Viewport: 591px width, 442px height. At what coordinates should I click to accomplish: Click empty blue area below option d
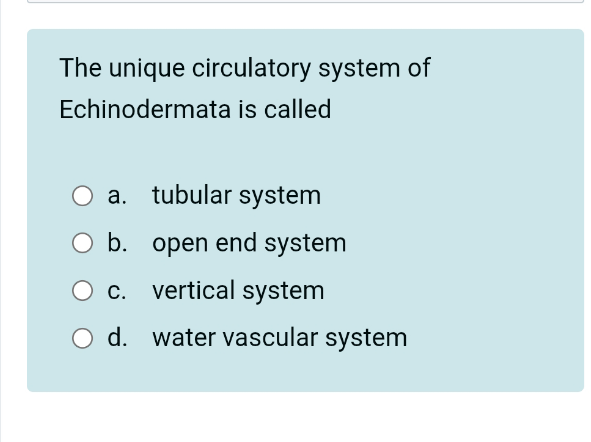pyautogui.click(x=305, y=371)
